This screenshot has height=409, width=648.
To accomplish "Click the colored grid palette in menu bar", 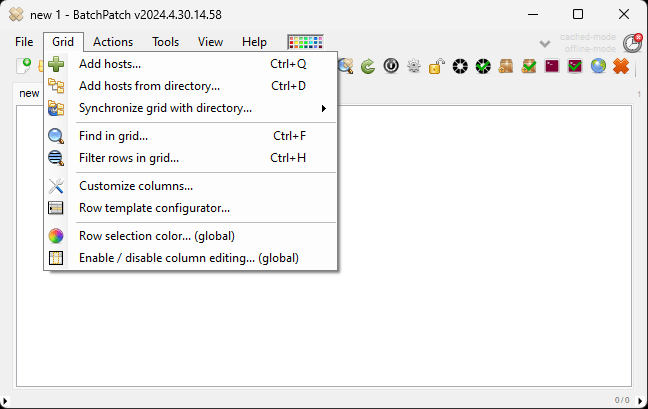I will tap(305, 42).
